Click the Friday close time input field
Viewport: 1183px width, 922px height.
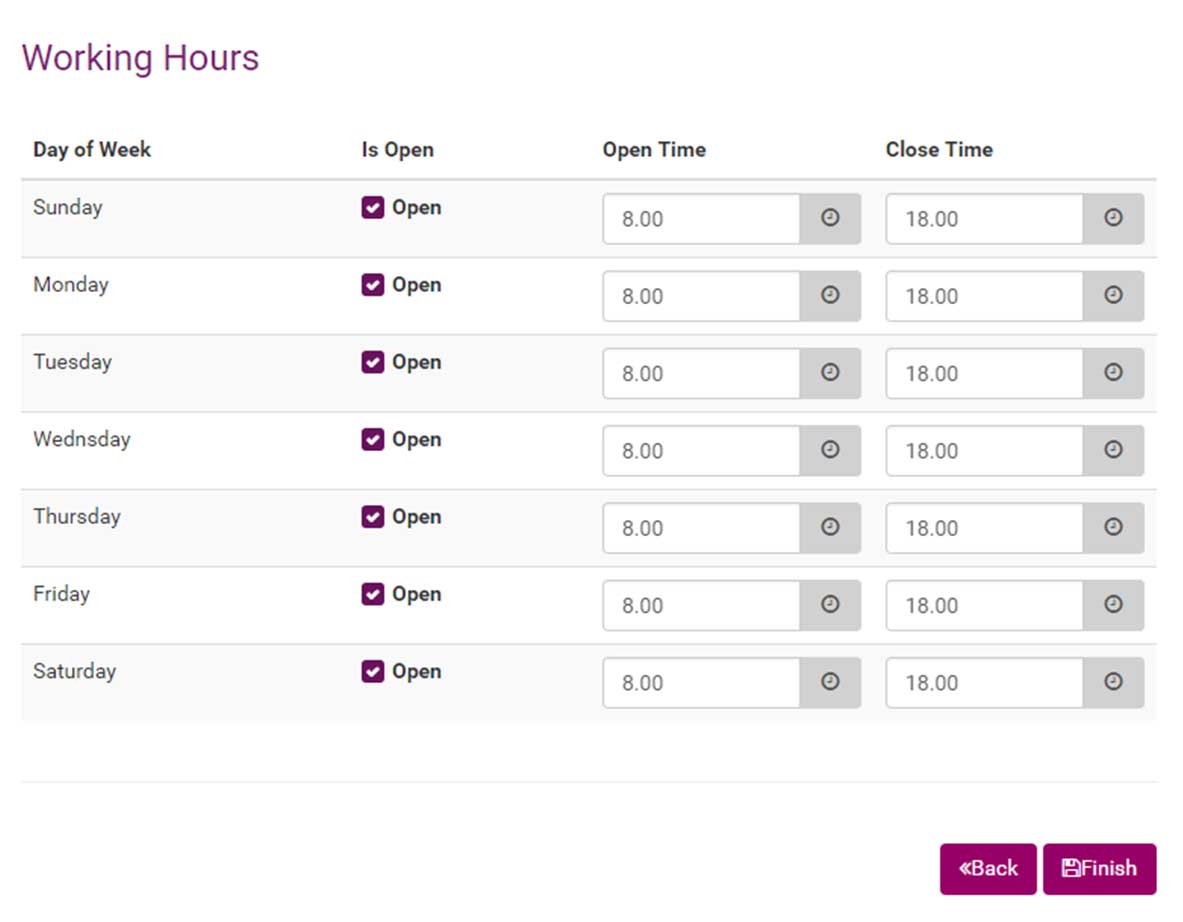point(984,605)
